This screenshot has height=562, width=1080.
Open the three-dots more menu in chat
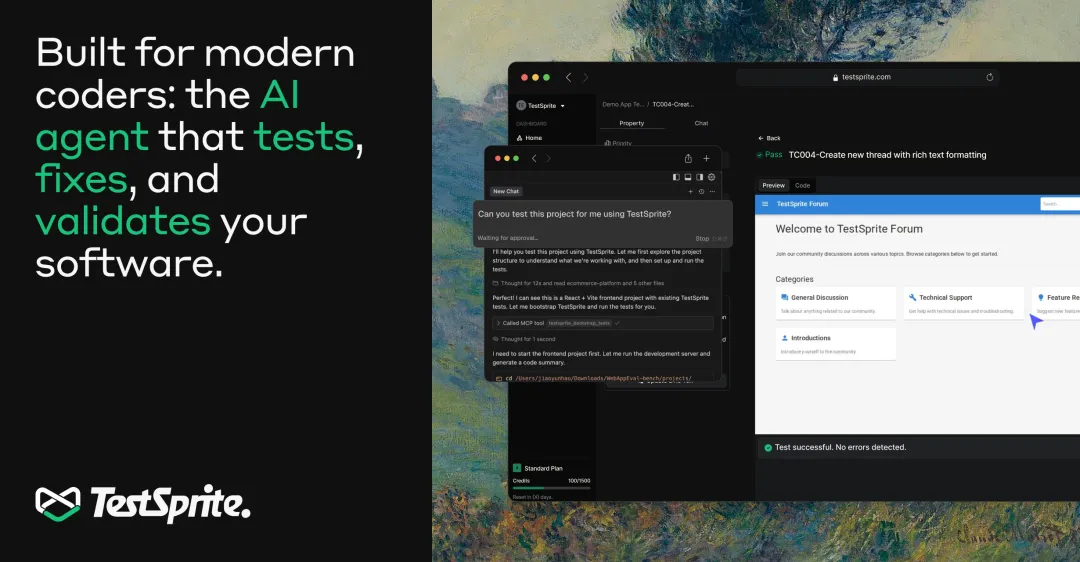[712, 191]
